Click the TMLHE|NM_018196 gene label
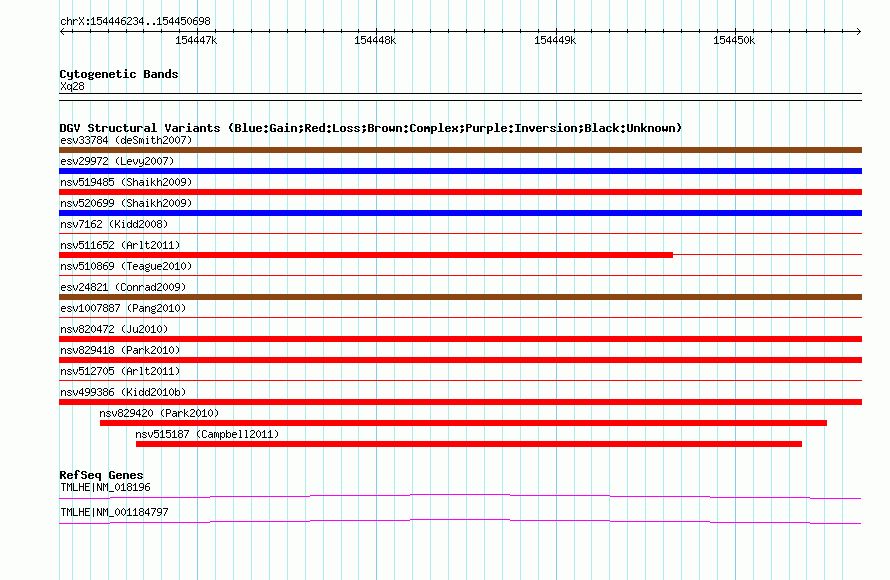This screenshot has height=580, width=890. (105, 487)
